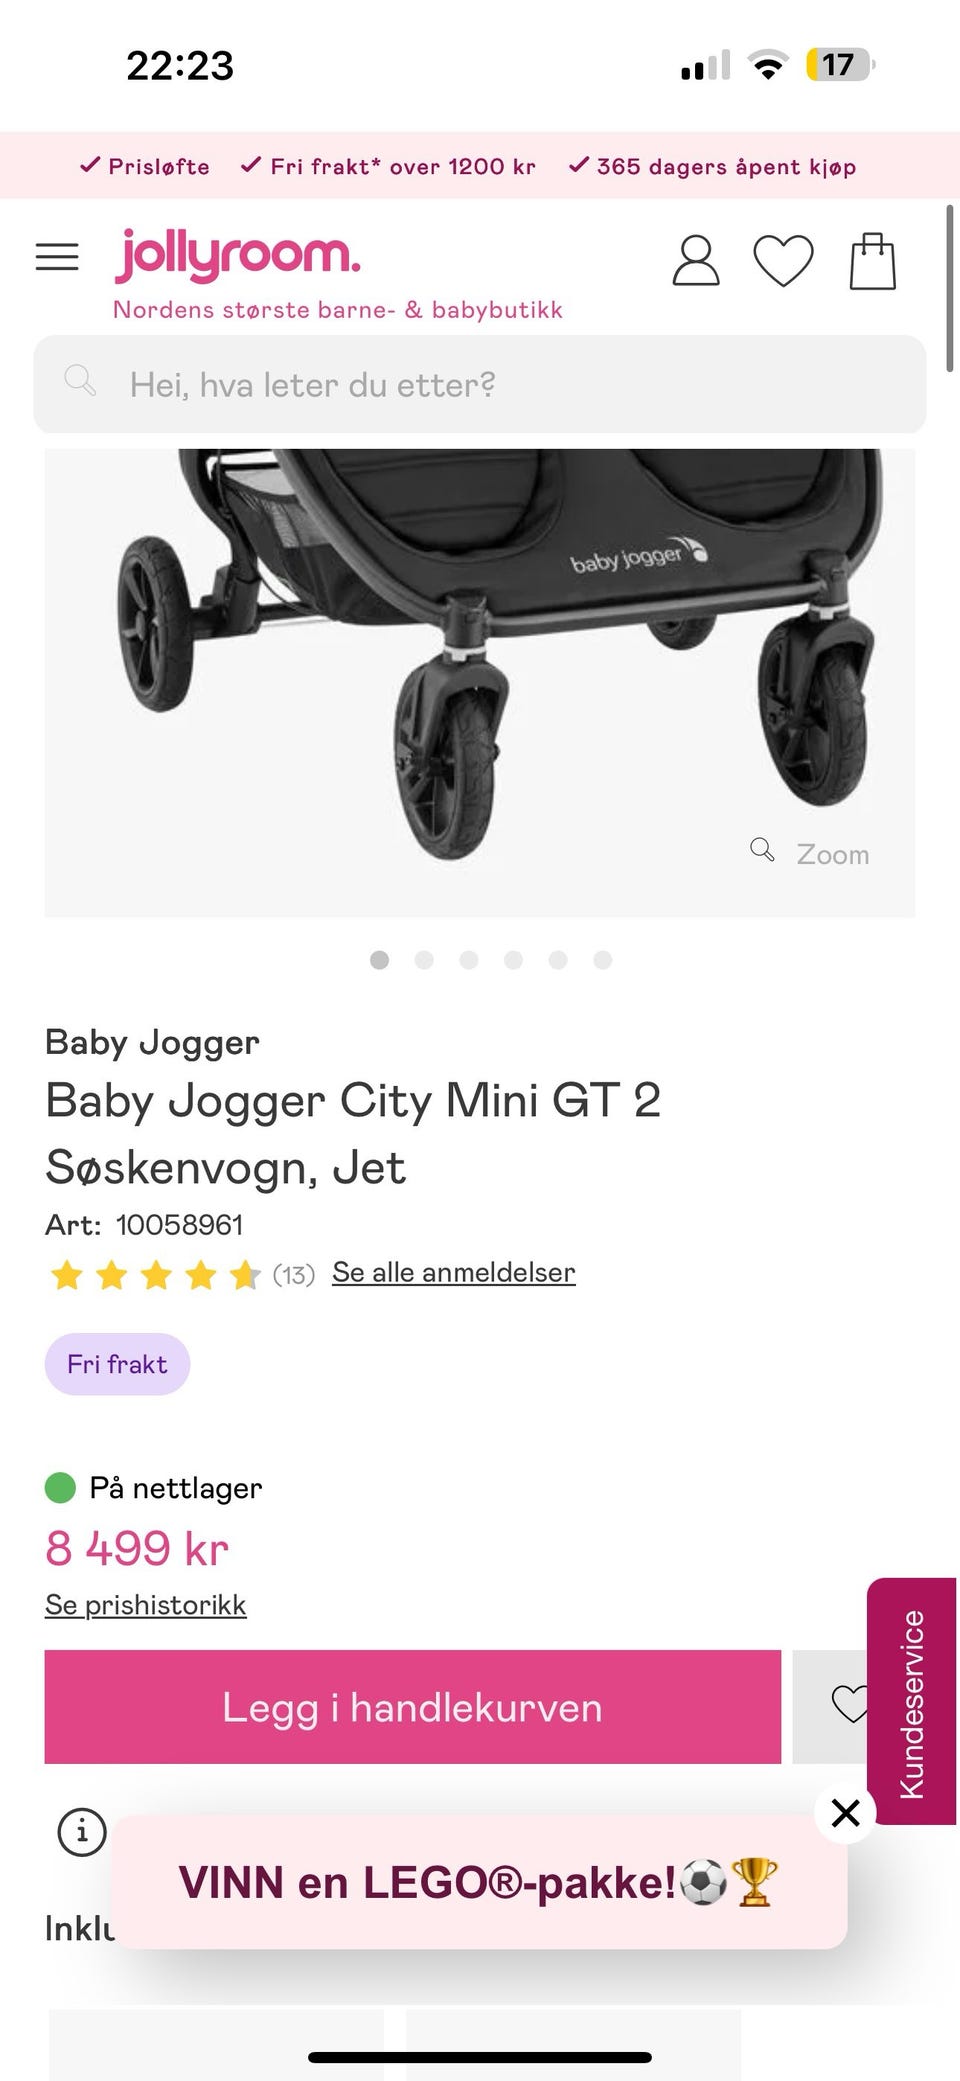Screen dimensions: 960x2081
Task: Focus the 'Hei, hva leter du etter?' search field
Action: coord(480,384)
